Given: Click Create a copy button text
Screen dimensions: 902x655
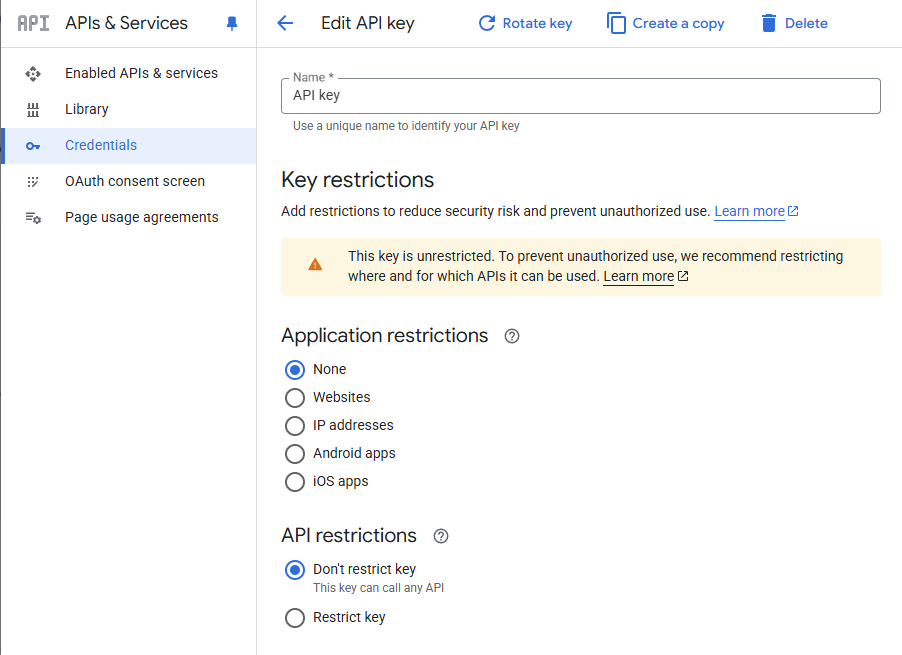Looking at the screenshot, I should [x=678, y=24].
